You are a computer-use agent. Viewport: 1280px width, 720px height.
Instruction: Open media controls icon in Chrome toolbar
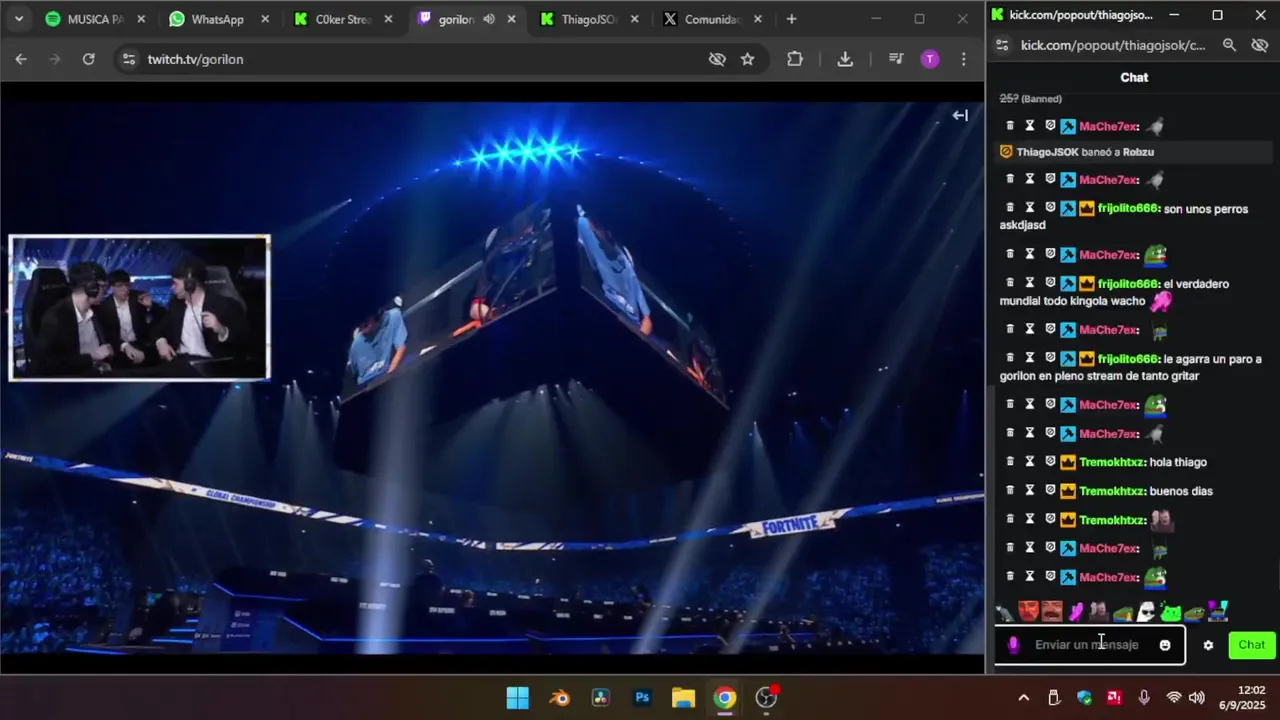pyautogui.click(x=896, y=59)
